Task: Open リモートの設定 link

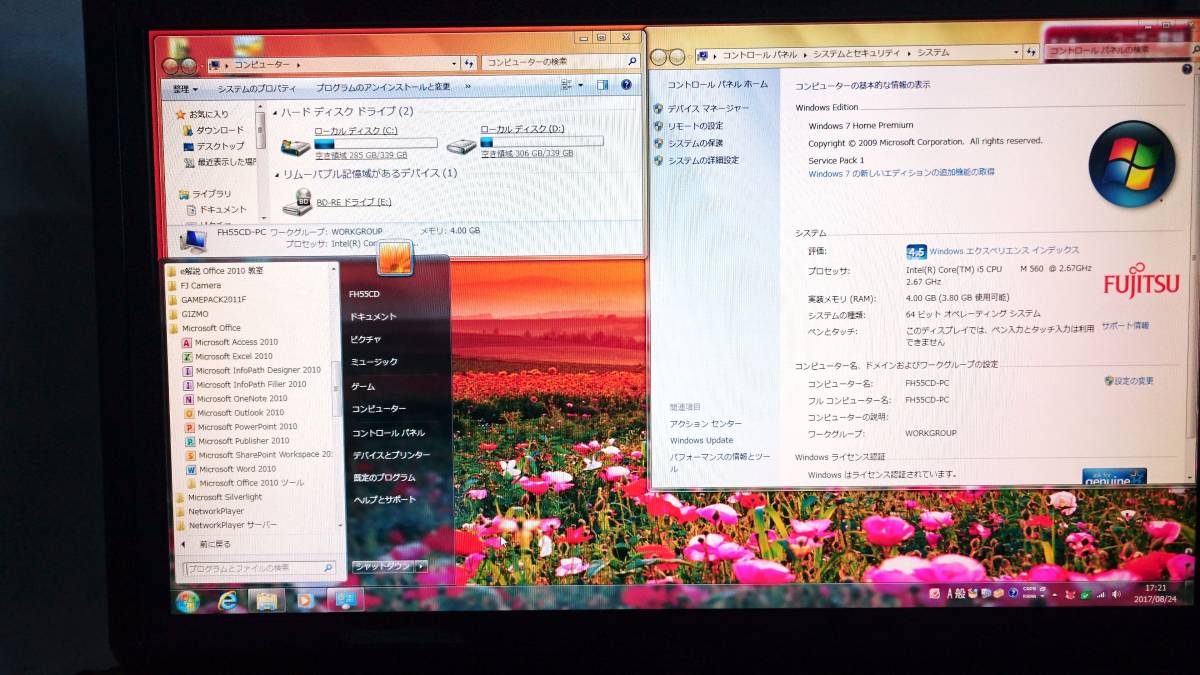Action: [688, 126]
